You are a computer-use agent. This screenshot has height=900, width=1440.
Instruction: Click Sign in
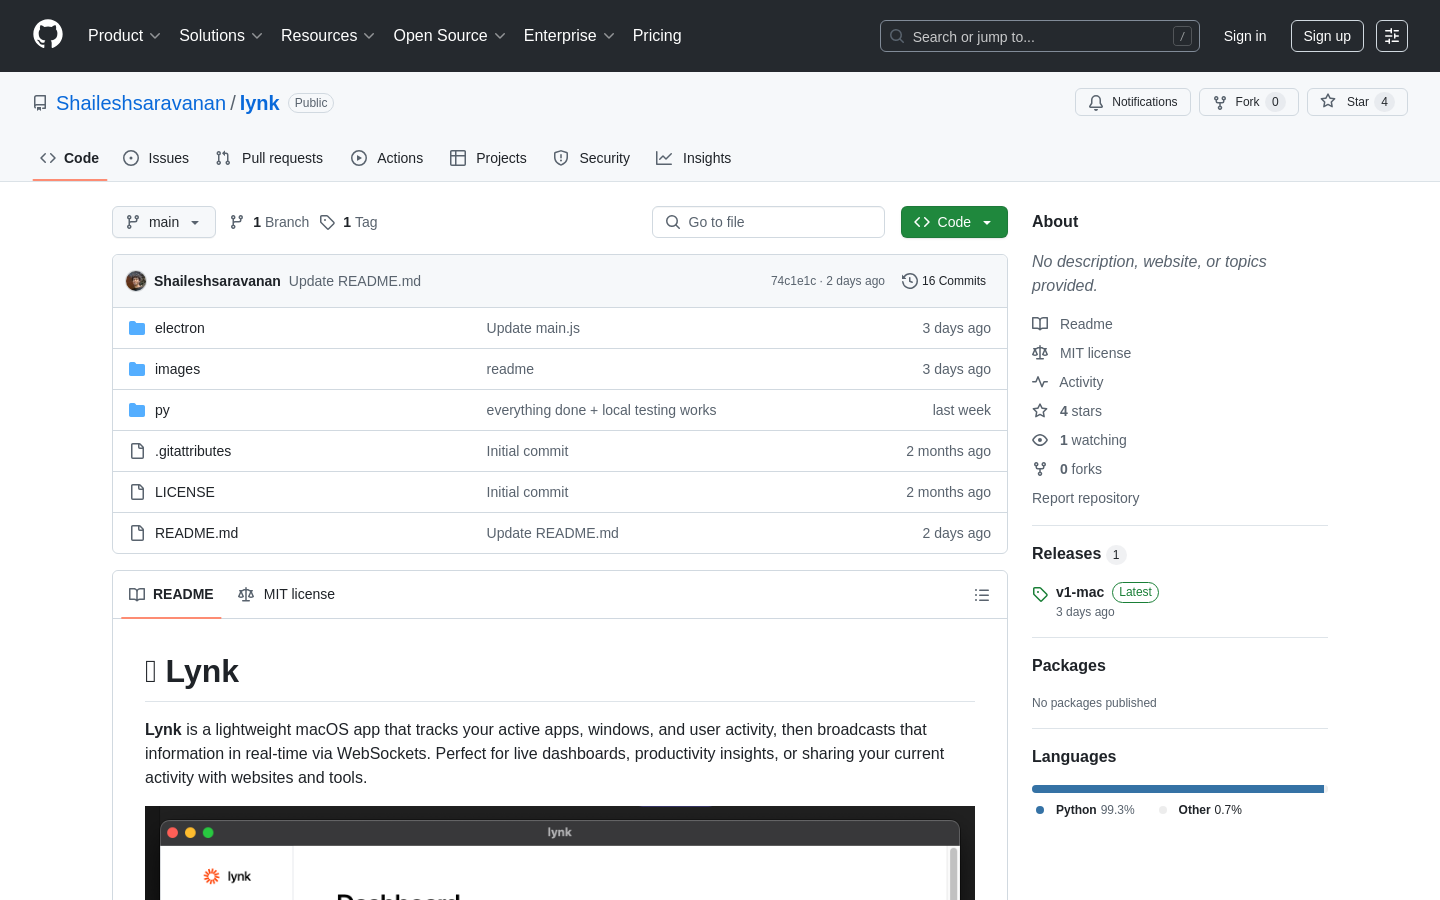pos(1245,36)
